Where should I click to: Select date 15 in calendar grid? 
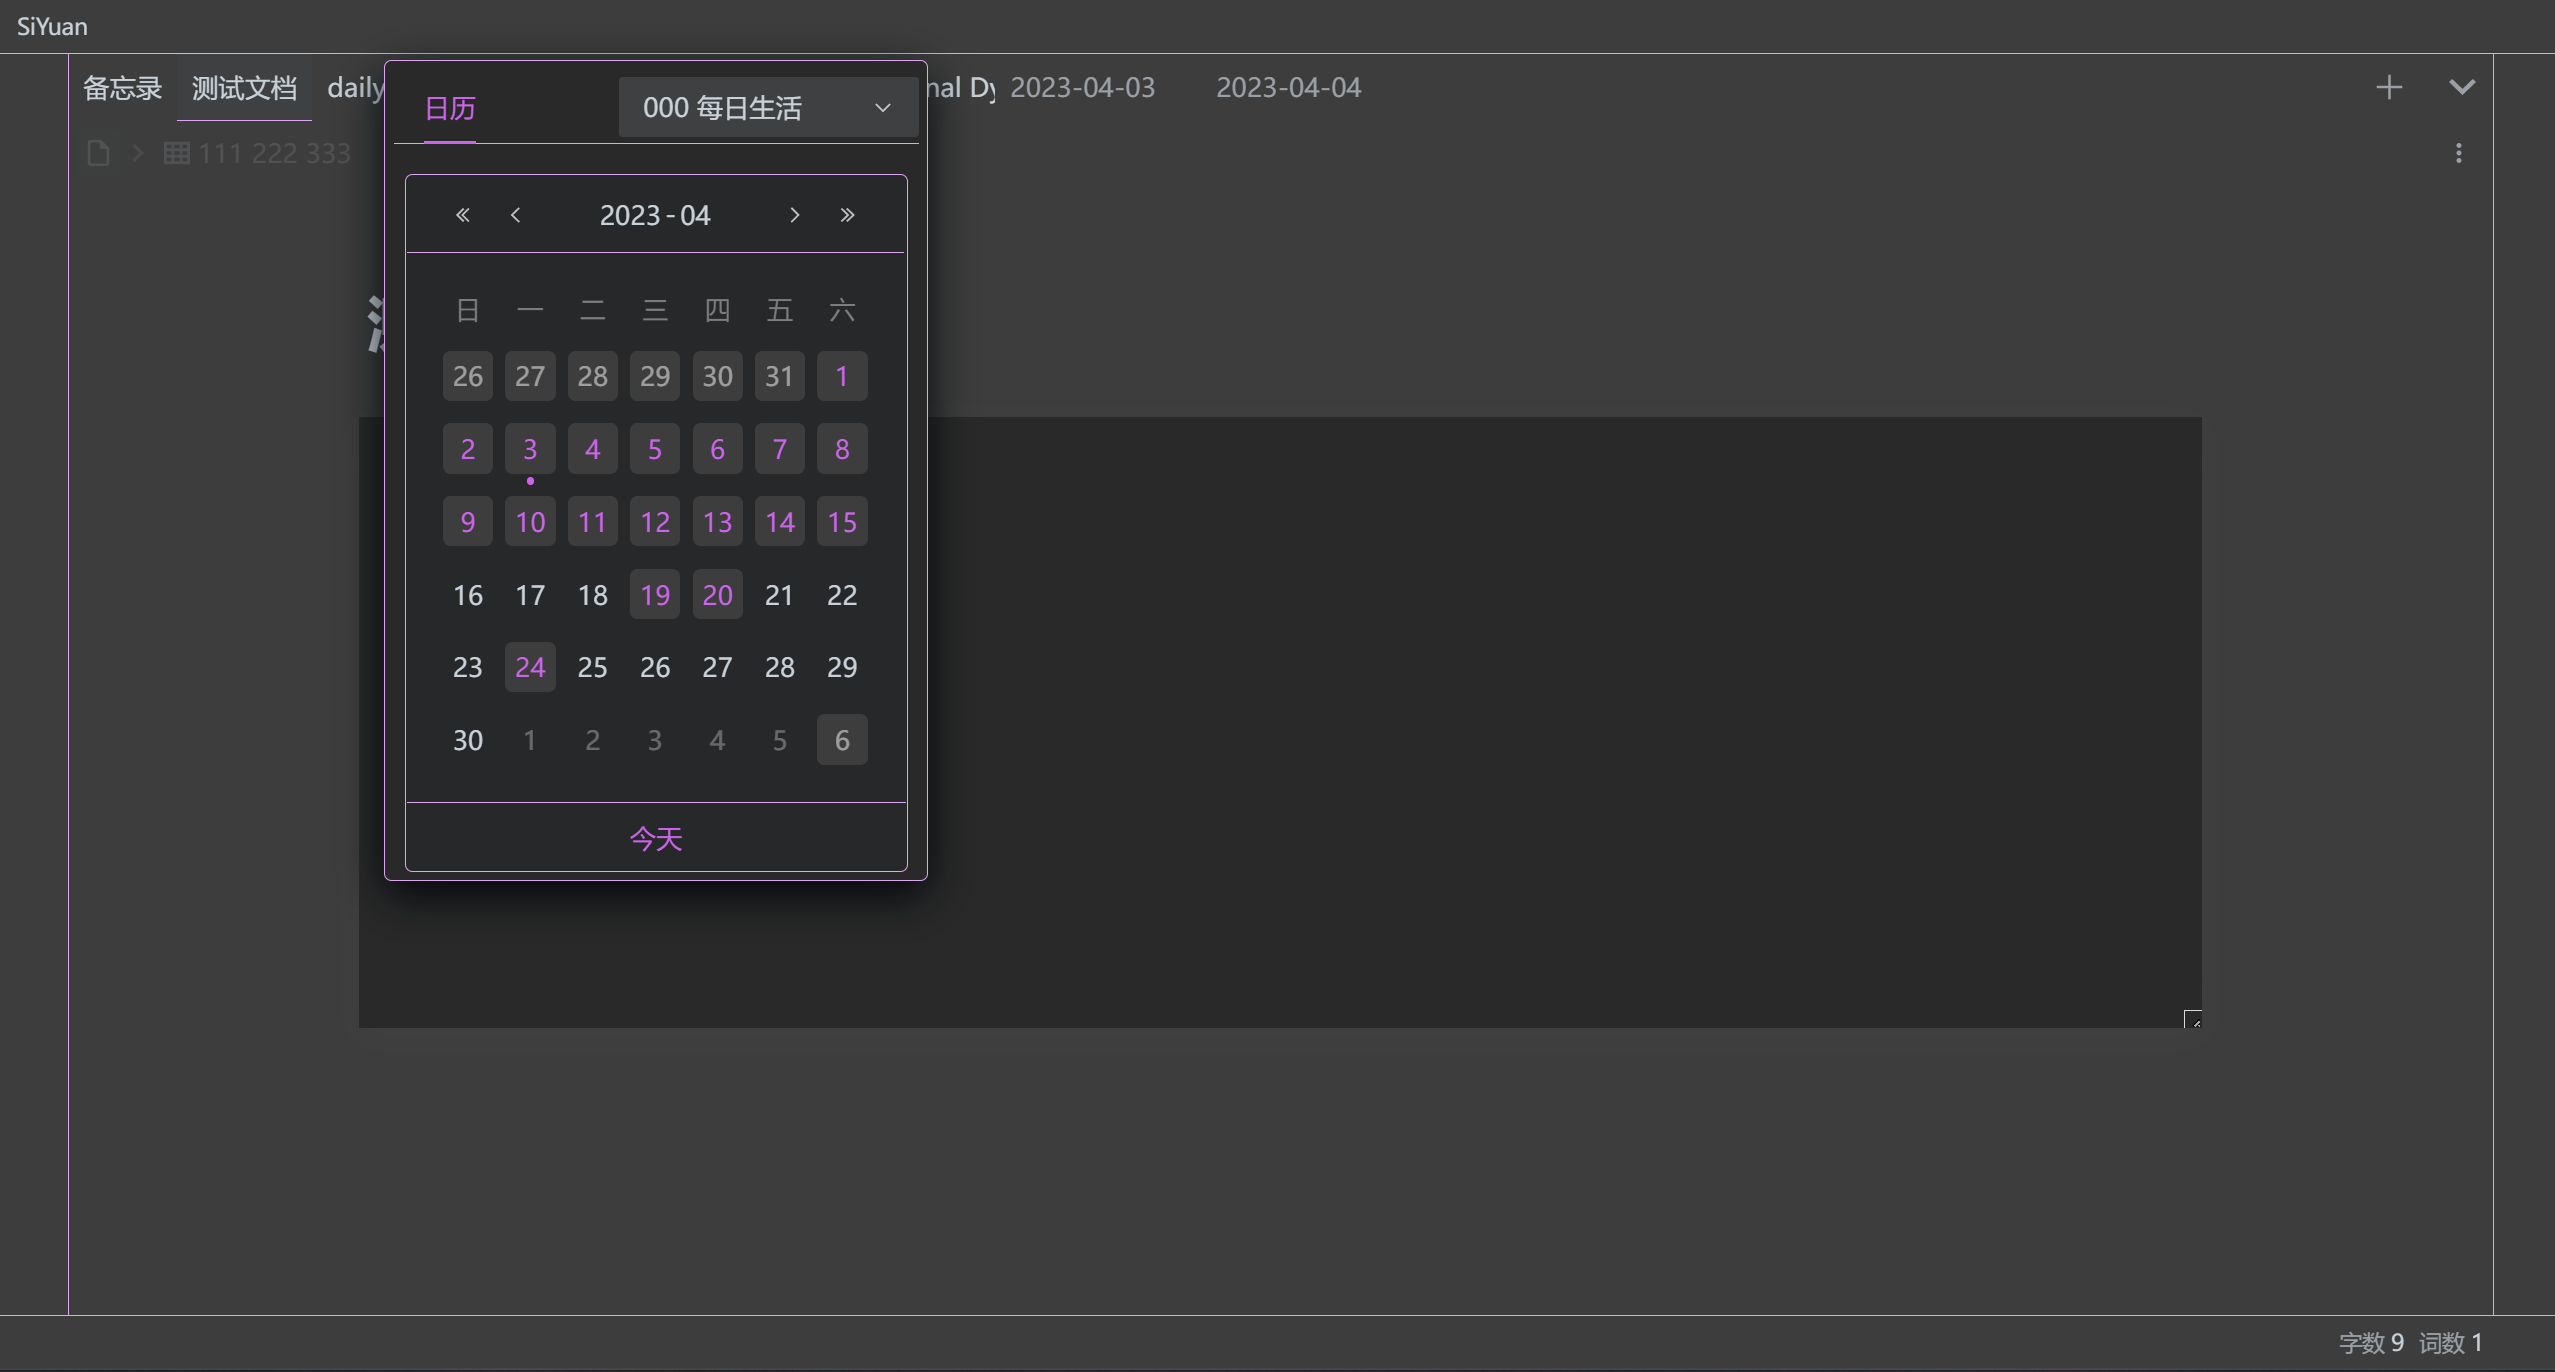point(842,522)
